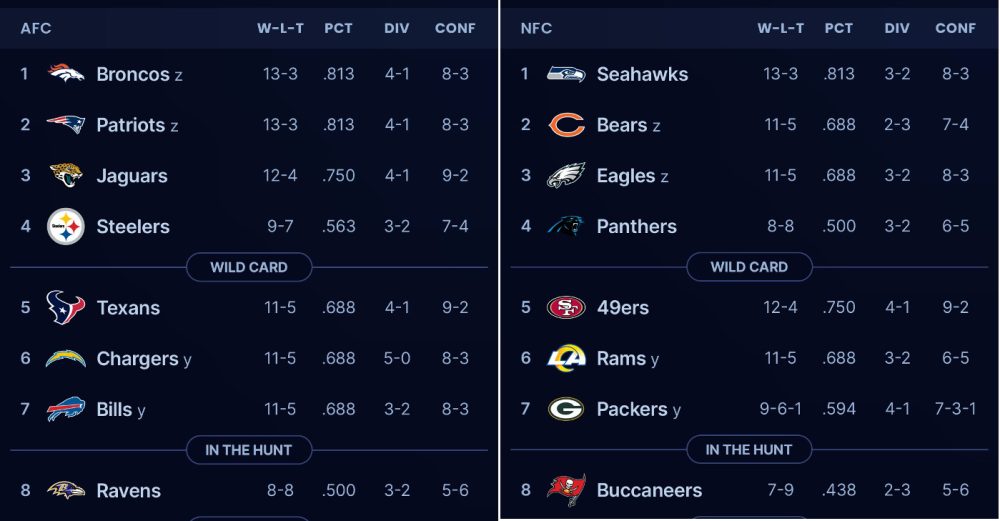Click the Seahawks team logo
The width and height of the screenshot is (1000, 521).
[x=566, y=74]
